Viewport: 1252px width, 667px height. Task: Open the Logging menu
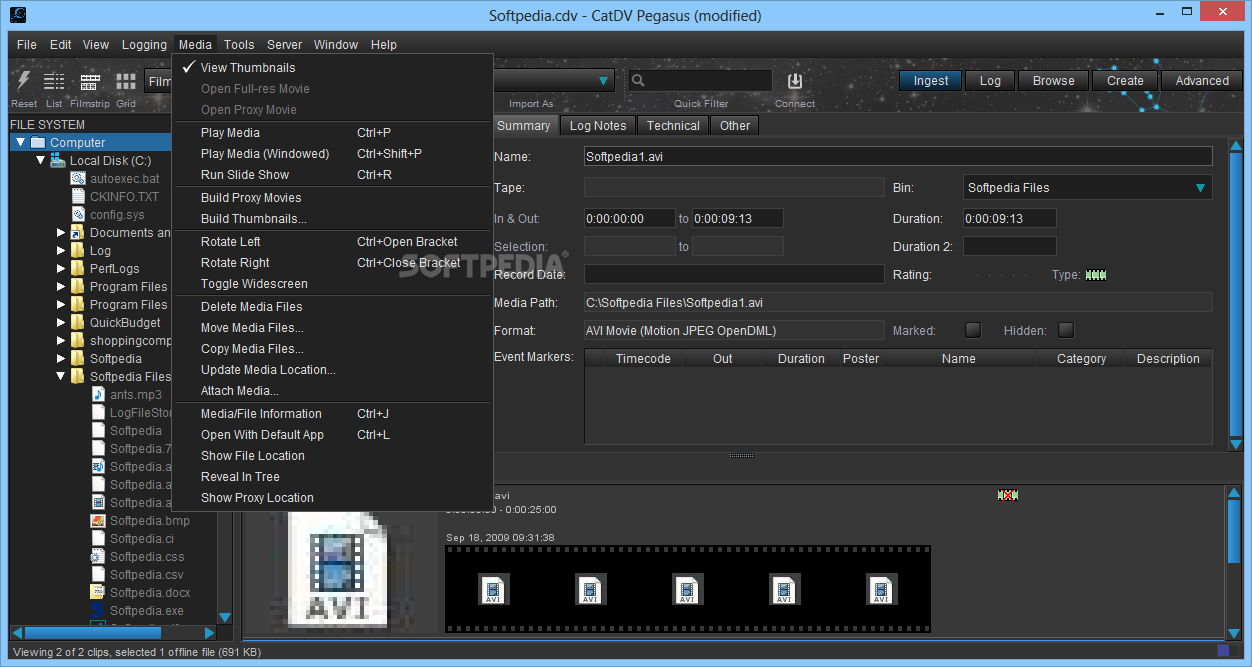[x=145, y=45]
